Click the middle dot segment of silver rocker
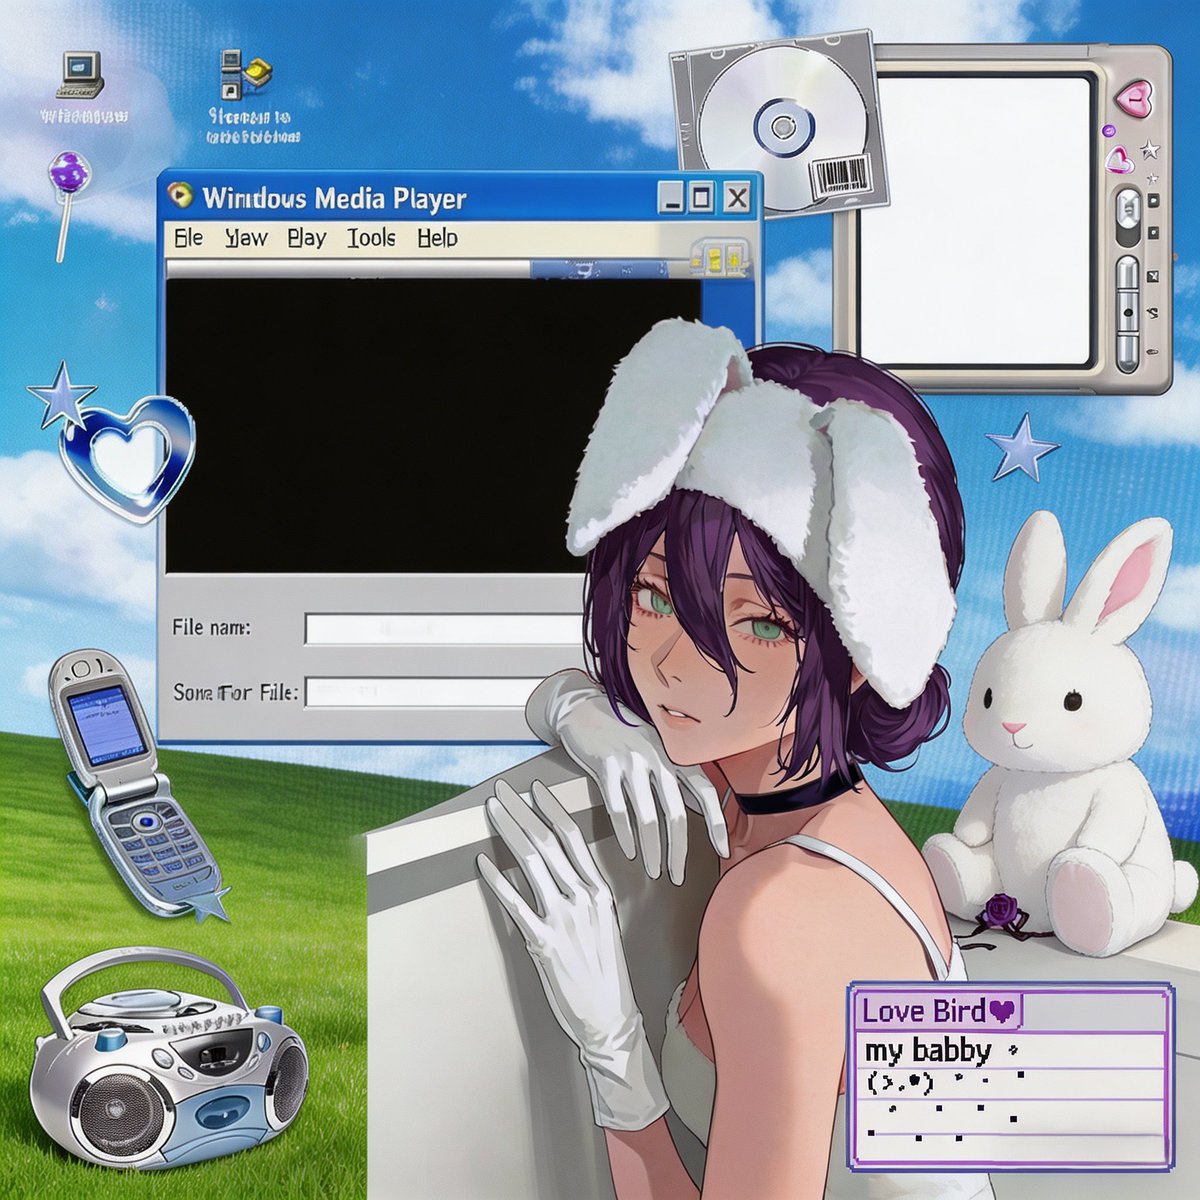1200x1200 pixels. 1128,313
